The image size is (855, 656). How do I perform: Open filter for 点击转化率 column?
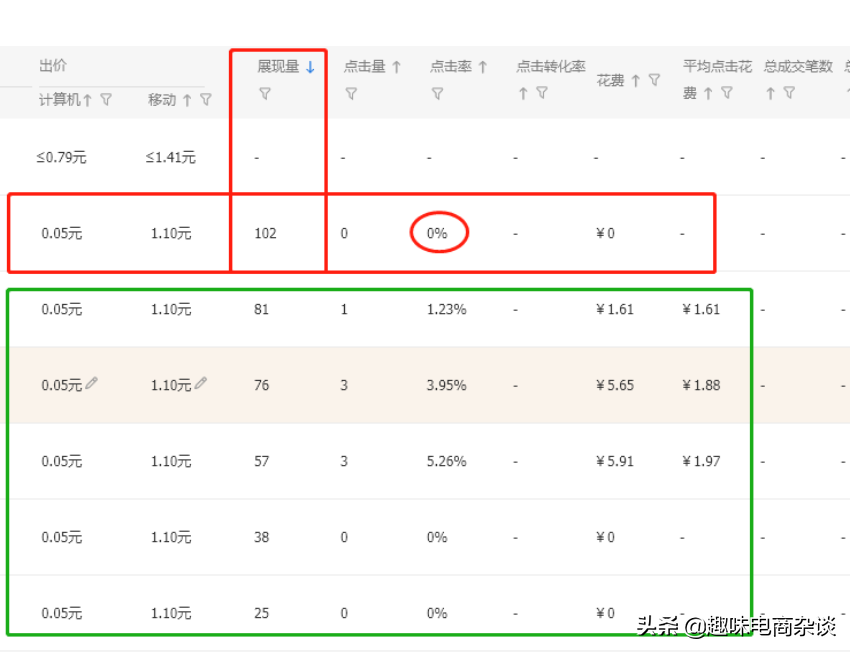pos(542,93)
